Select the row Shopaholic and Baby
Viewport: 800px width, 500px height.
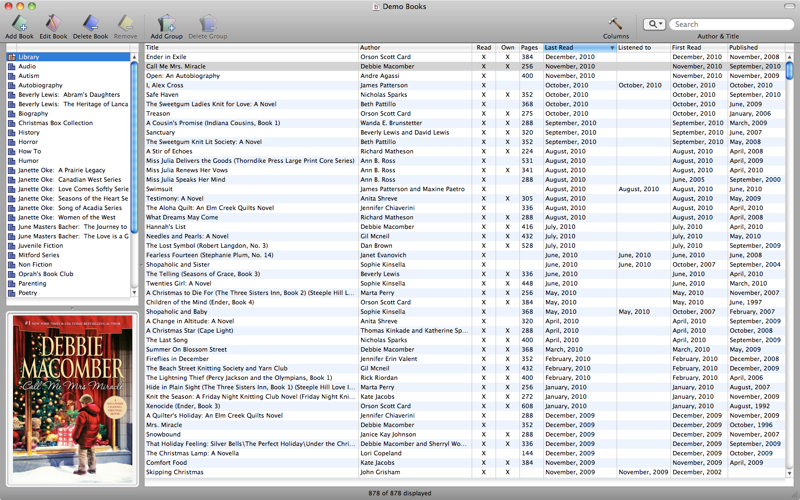click(x=465, y=312)
